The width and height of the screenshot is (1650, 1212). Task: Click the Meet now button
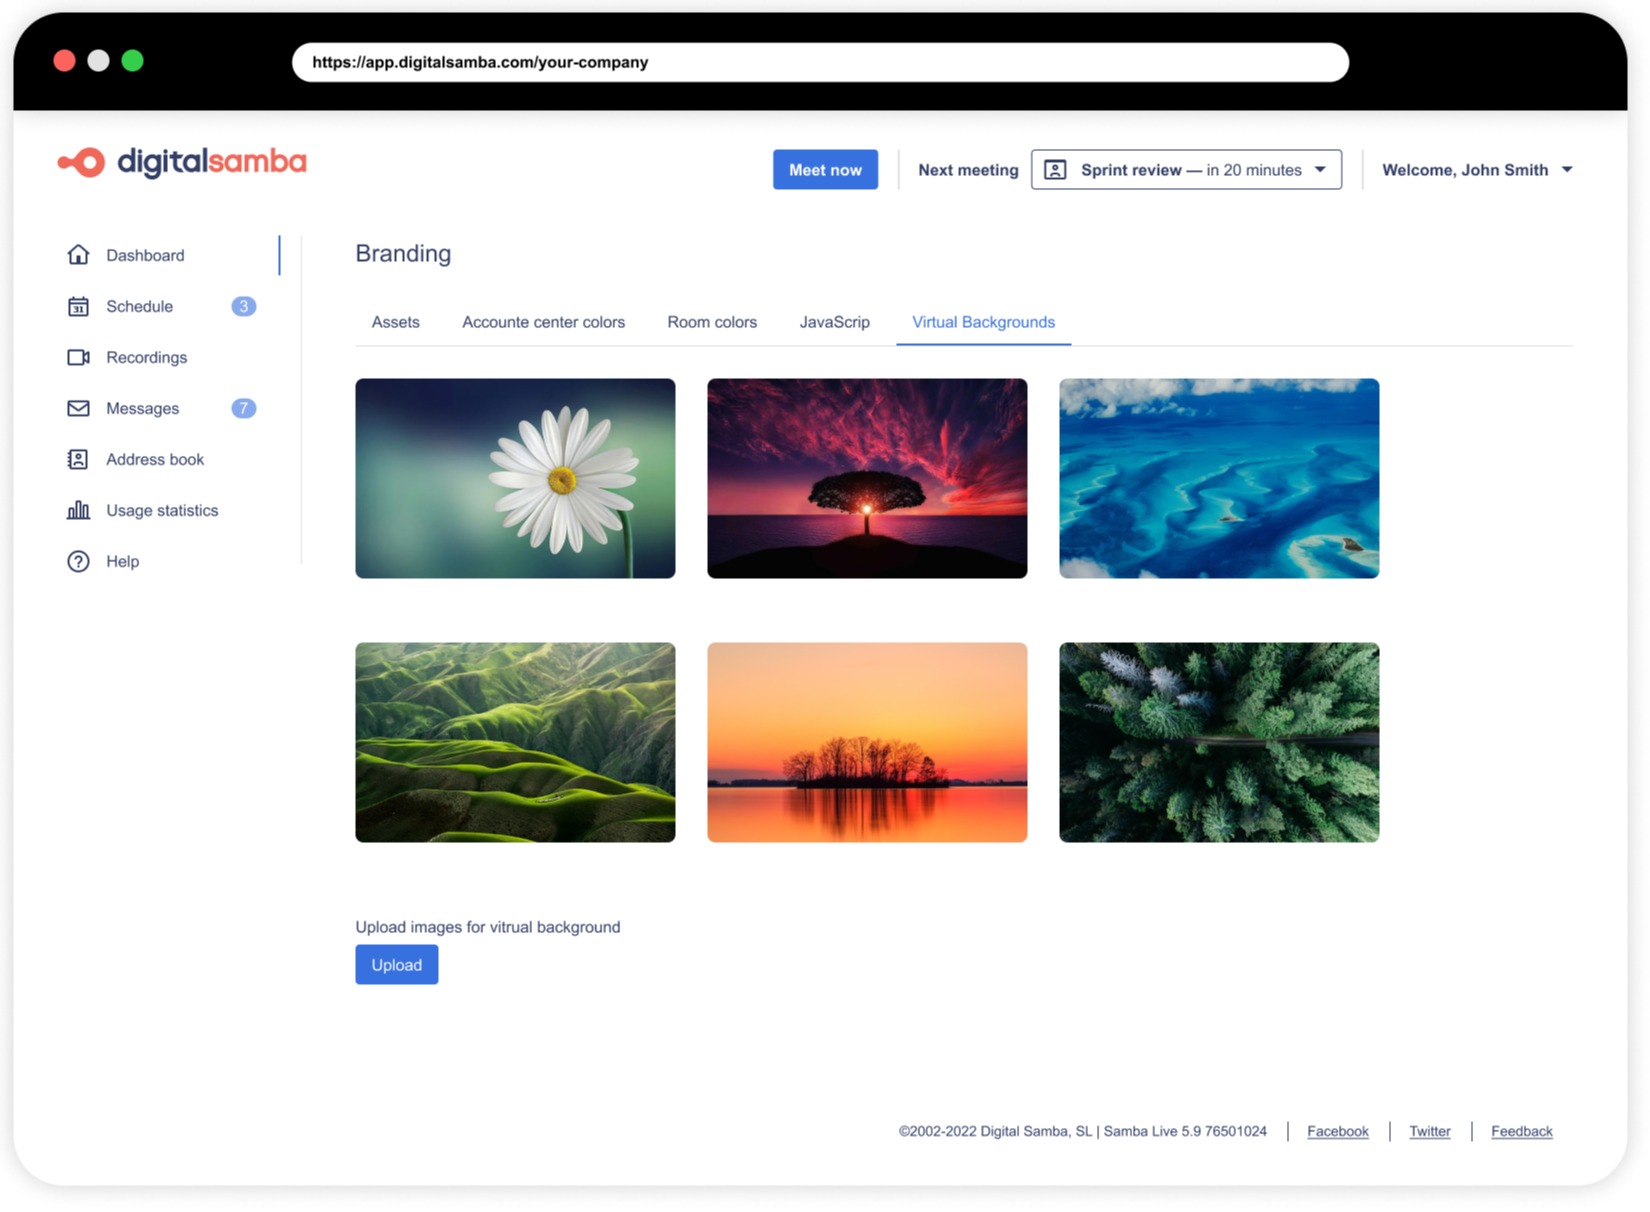click(x=825, y=169)
